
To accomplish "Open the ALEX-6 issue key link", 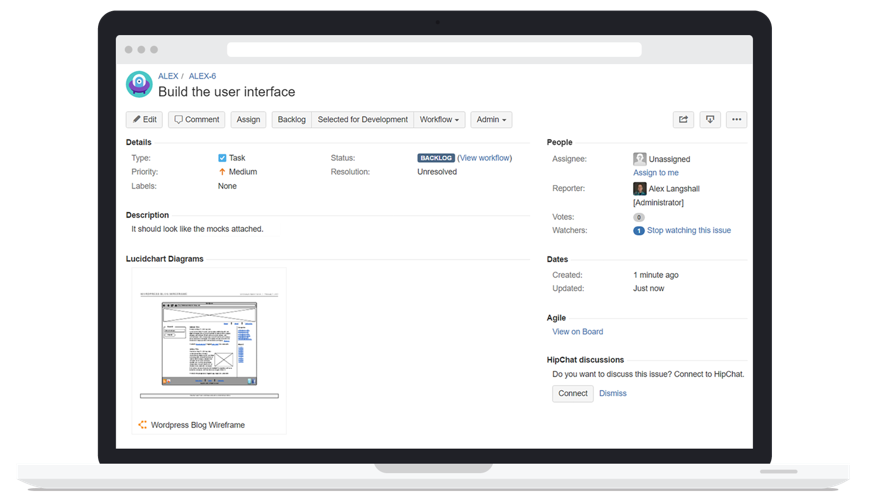I will click(x=202, y=76).
